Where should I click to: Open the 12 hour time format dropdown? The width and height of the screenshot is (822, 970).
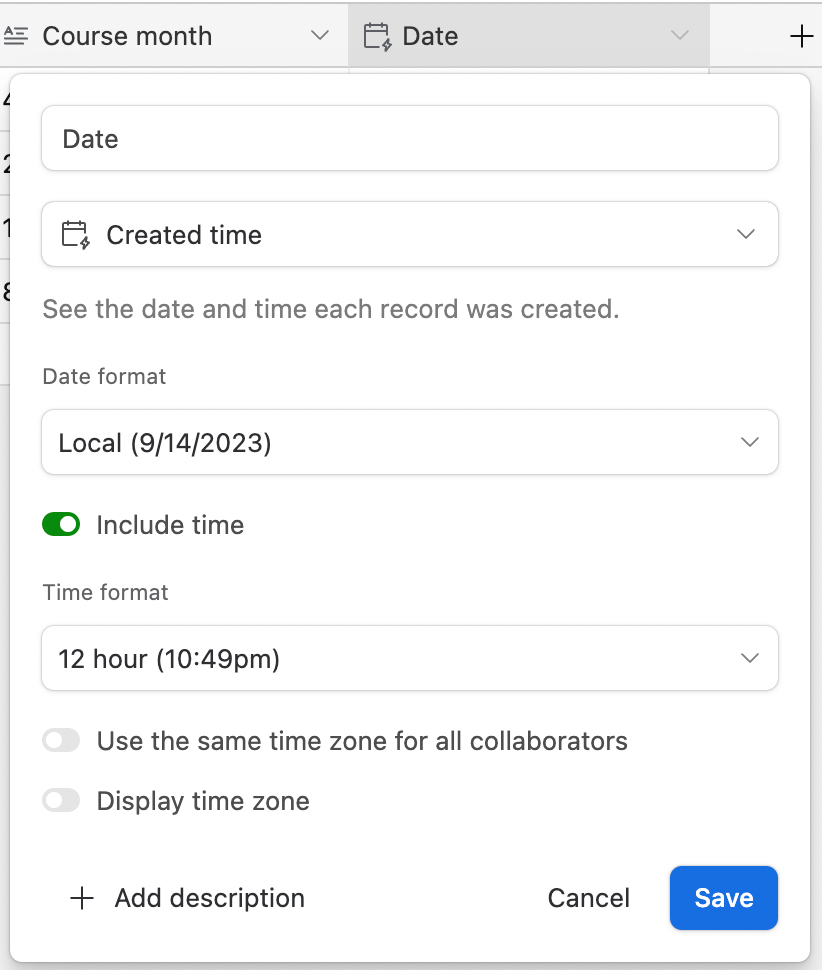click(409, 658)
